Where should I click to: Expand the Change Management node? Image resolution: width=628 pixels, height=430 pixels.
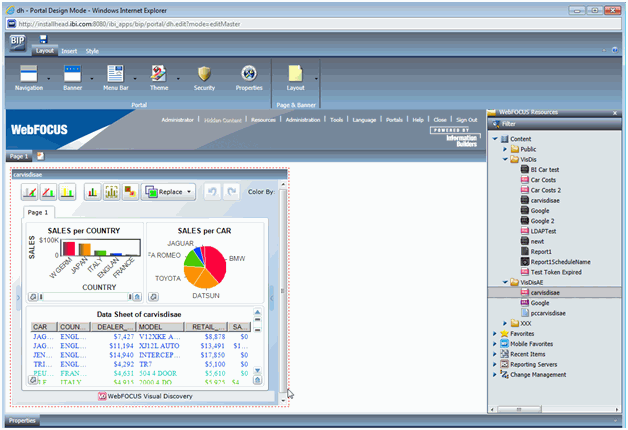(495, 374)
